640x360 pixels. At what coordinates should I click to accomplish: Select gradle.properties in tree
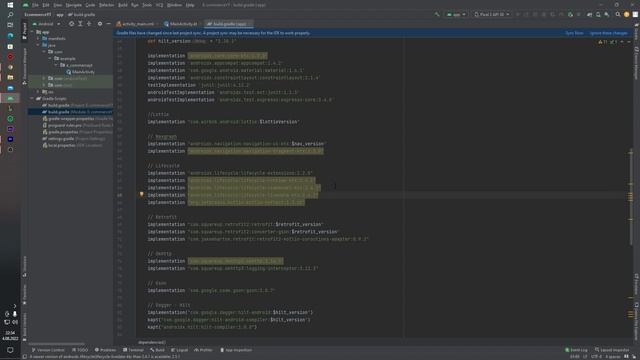tap(77, 132)
